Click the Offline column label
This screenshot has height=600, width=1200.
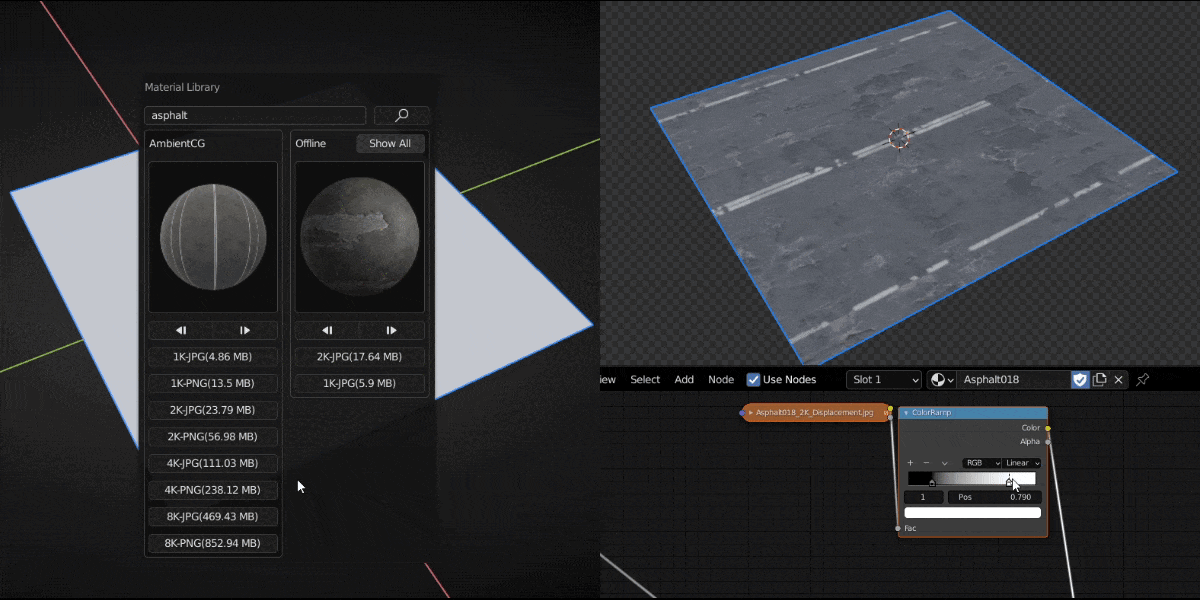pyautogui.click(x=311, y=144)
